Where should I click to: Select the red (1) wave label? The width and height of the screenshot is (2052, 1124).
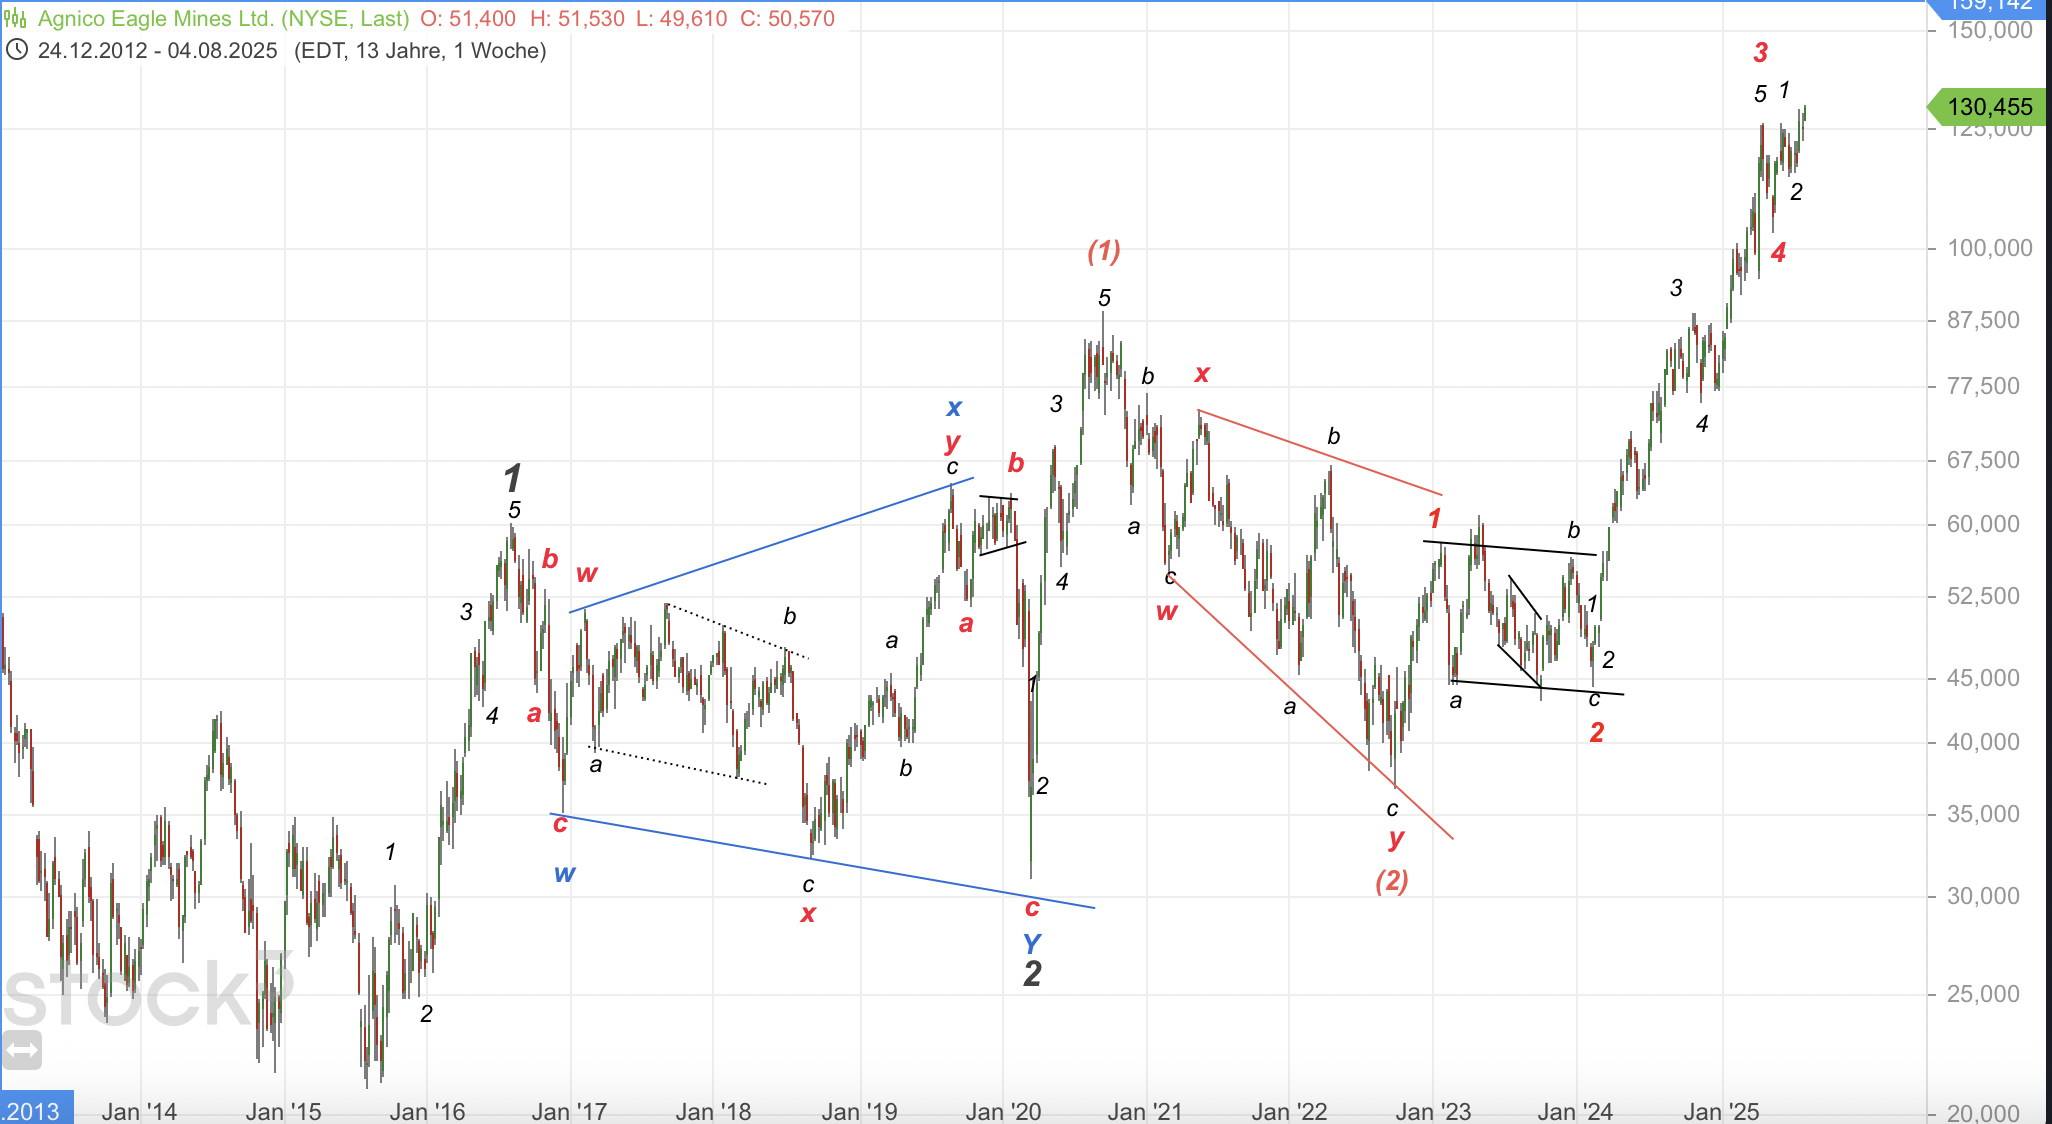point(1104,250)
